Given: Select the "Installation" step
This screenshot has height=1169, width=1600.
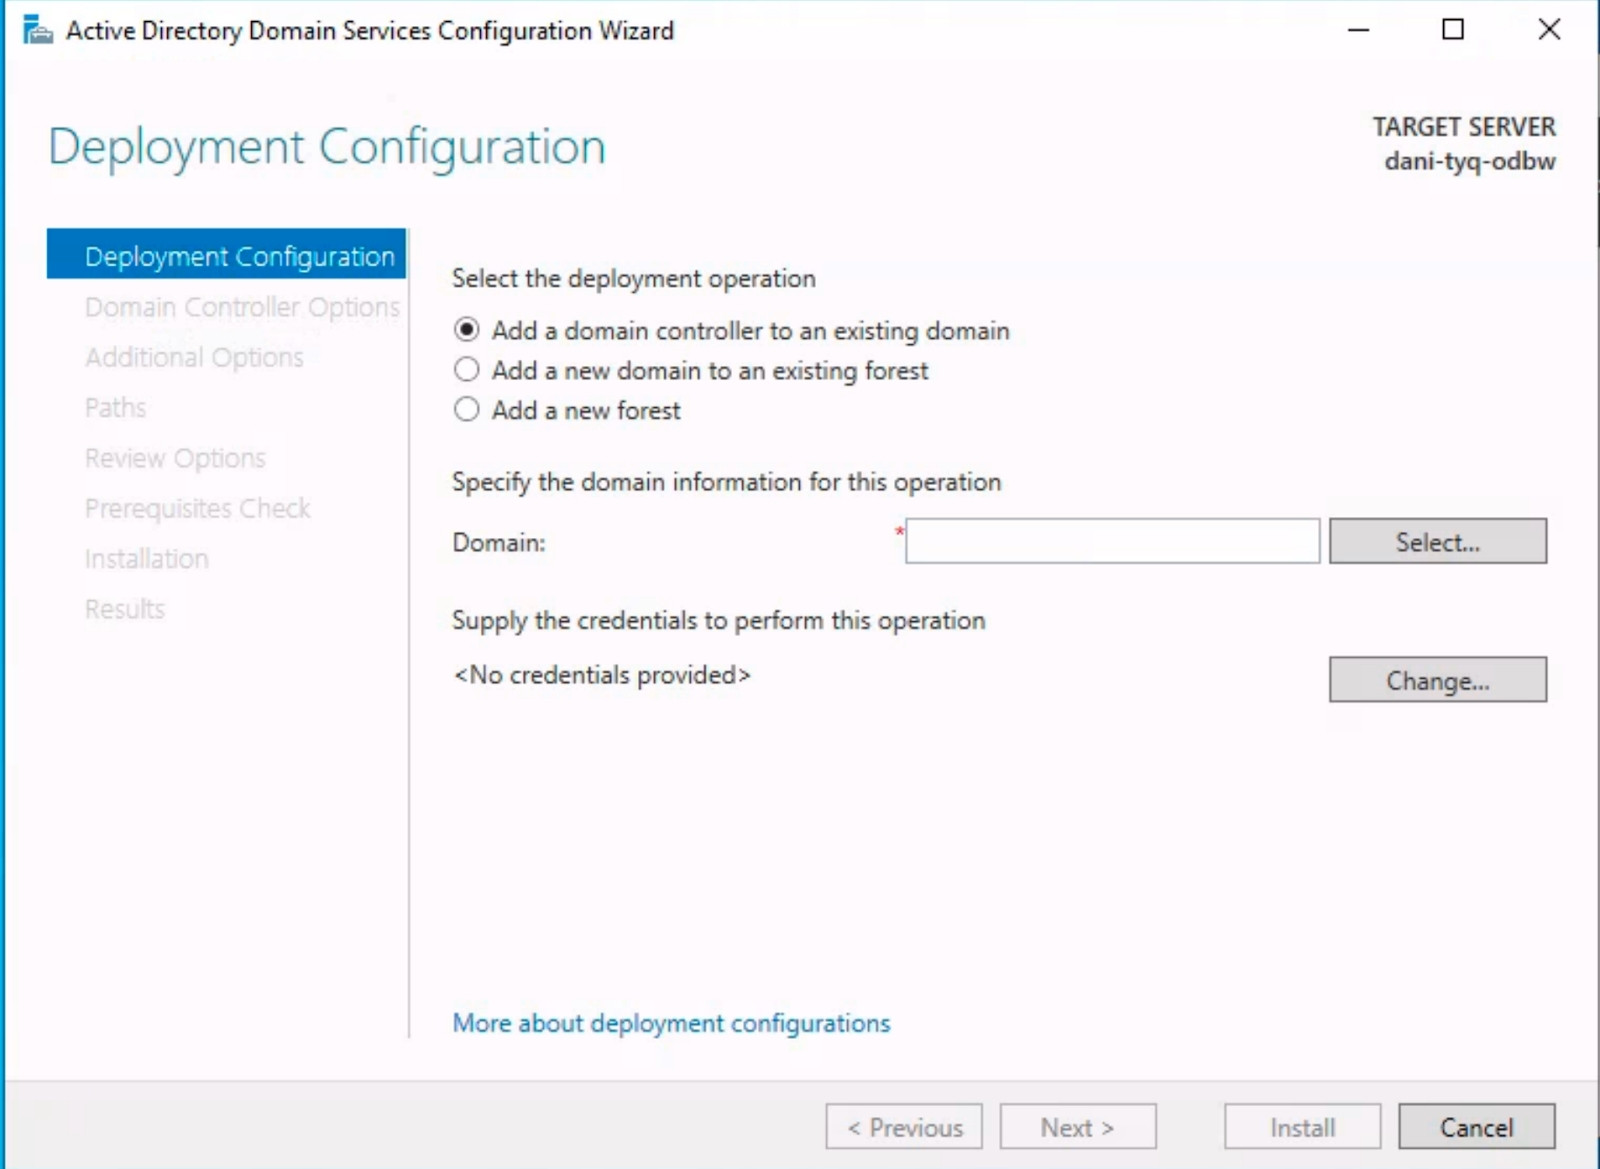Looking at the screenshot, I should (x=147, y=558).
